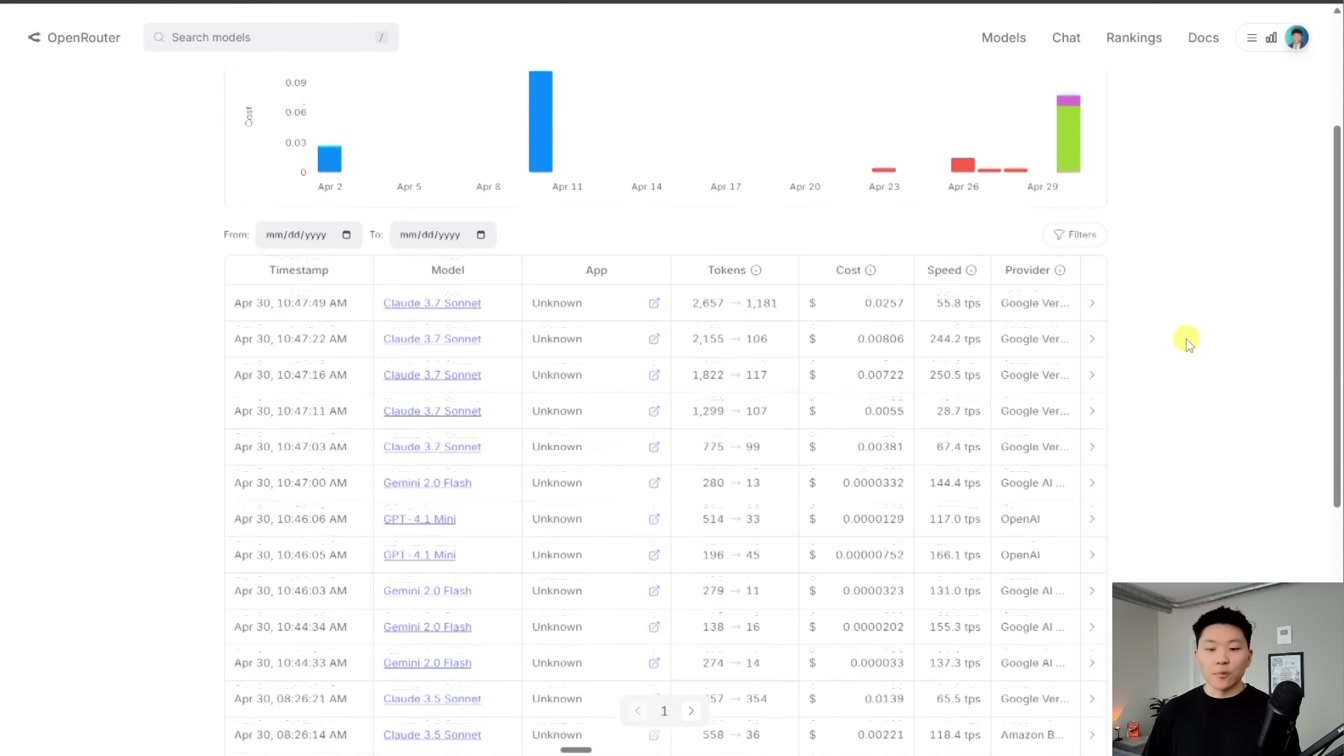Click the page vertical scrollbar
Screen dimensions: 1344x756
click(1338, 317)
